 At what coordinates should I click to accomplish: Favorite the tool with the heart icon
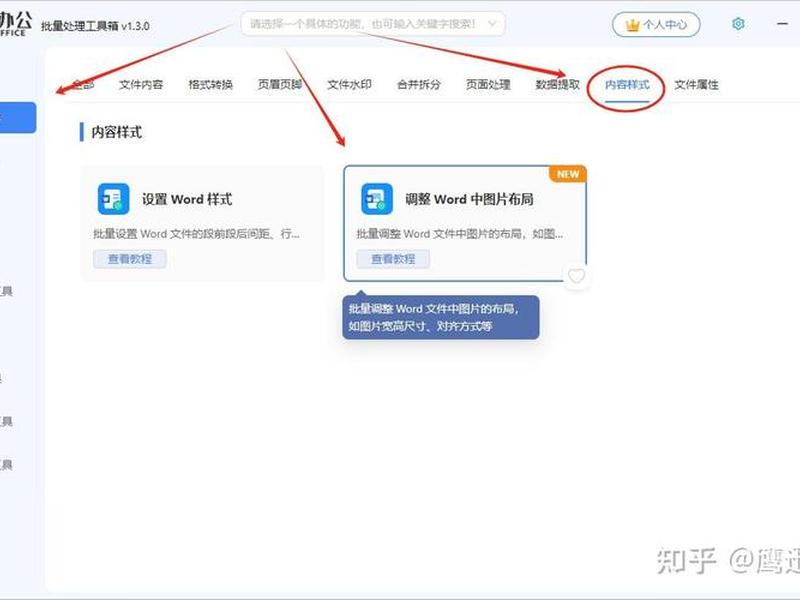pos(577,276)
